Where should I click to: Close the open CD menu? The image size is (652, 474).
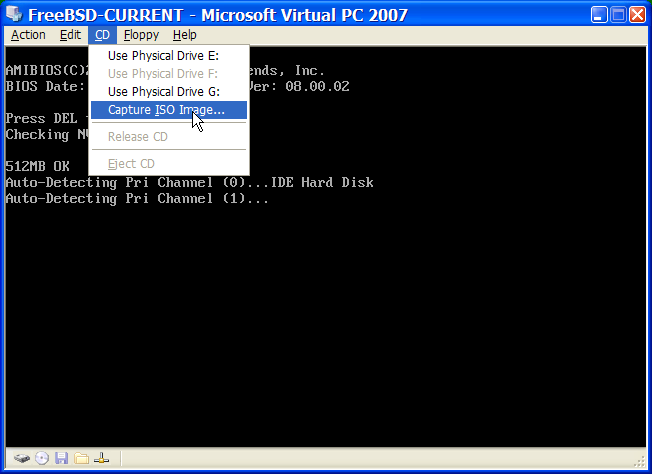pos(102,35)
